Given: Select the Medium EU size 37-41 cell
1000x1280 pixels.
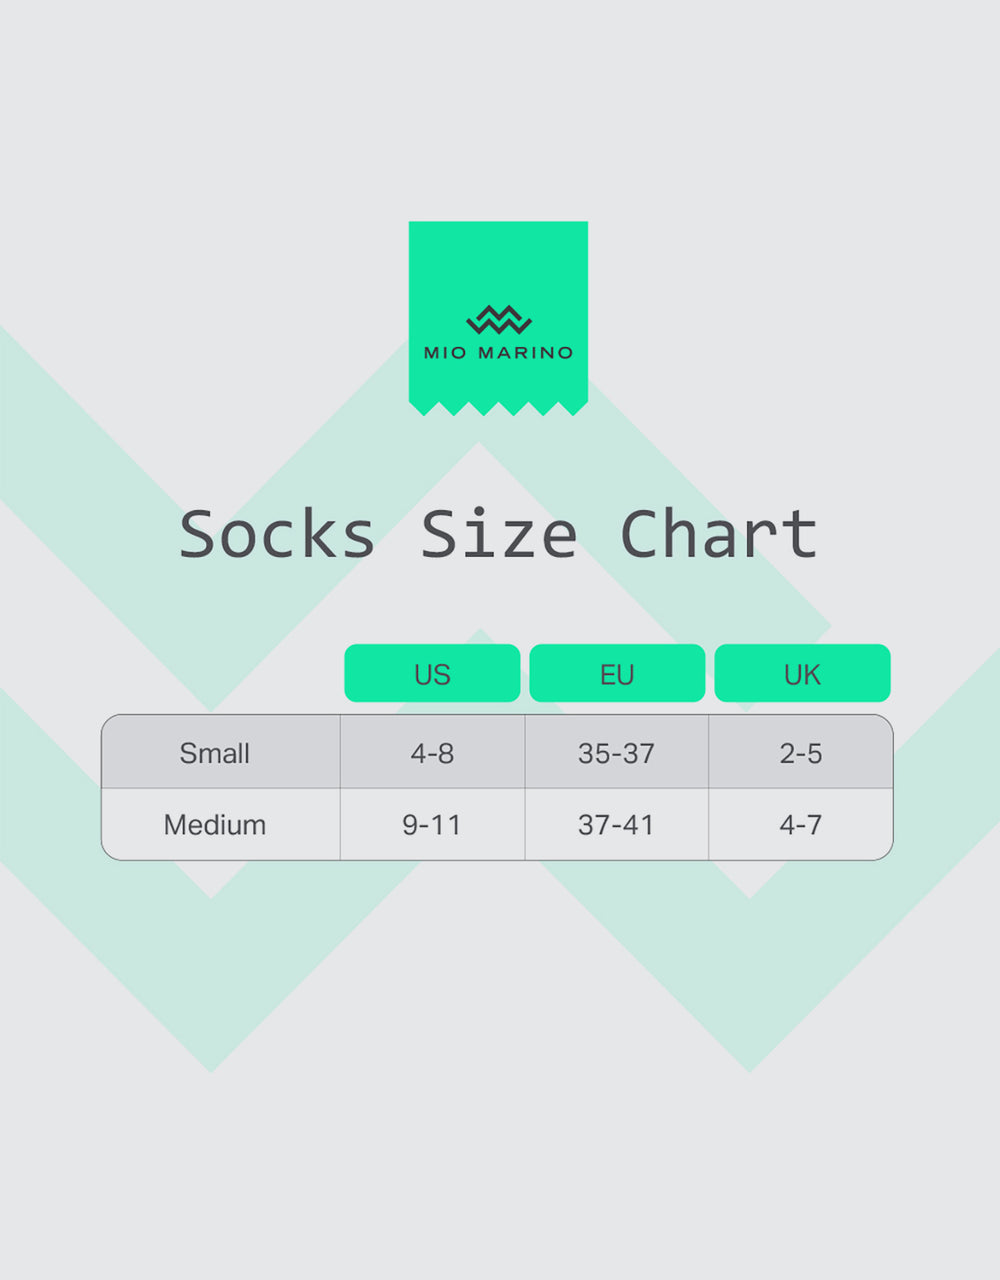Looking at the screenshot, I should [617, 825].
